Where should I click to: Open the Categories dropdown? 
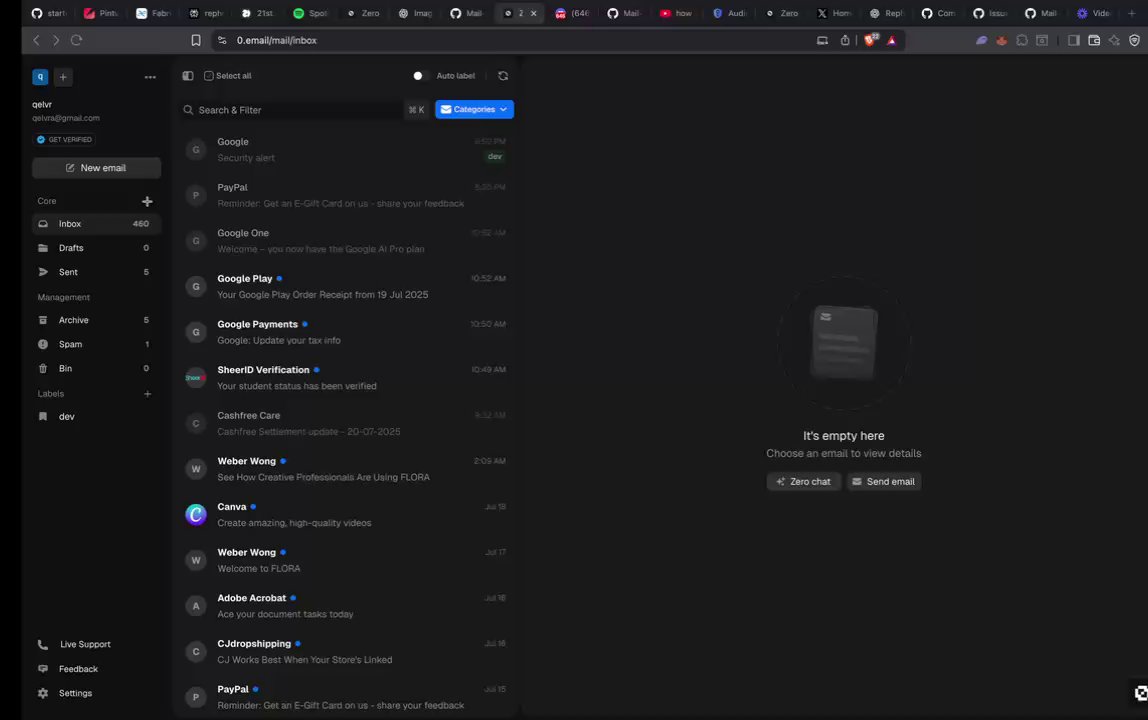(x=474, y=109)
